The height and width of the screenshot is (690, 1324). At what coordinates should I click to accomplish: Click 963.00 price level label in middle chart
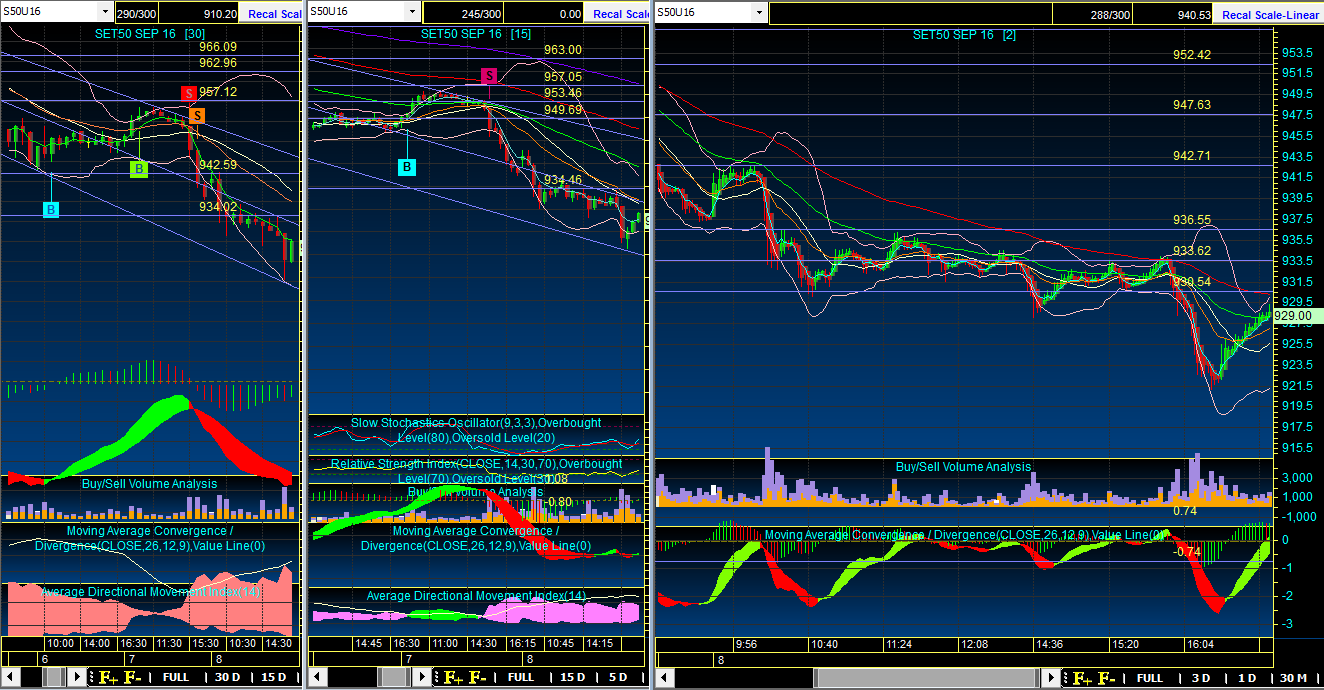pos(562,50)
